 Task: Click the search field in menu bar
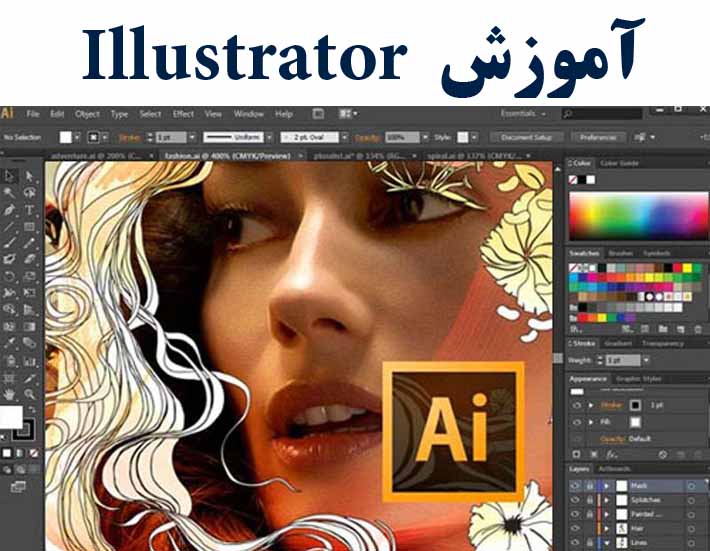tap(602, 114)
